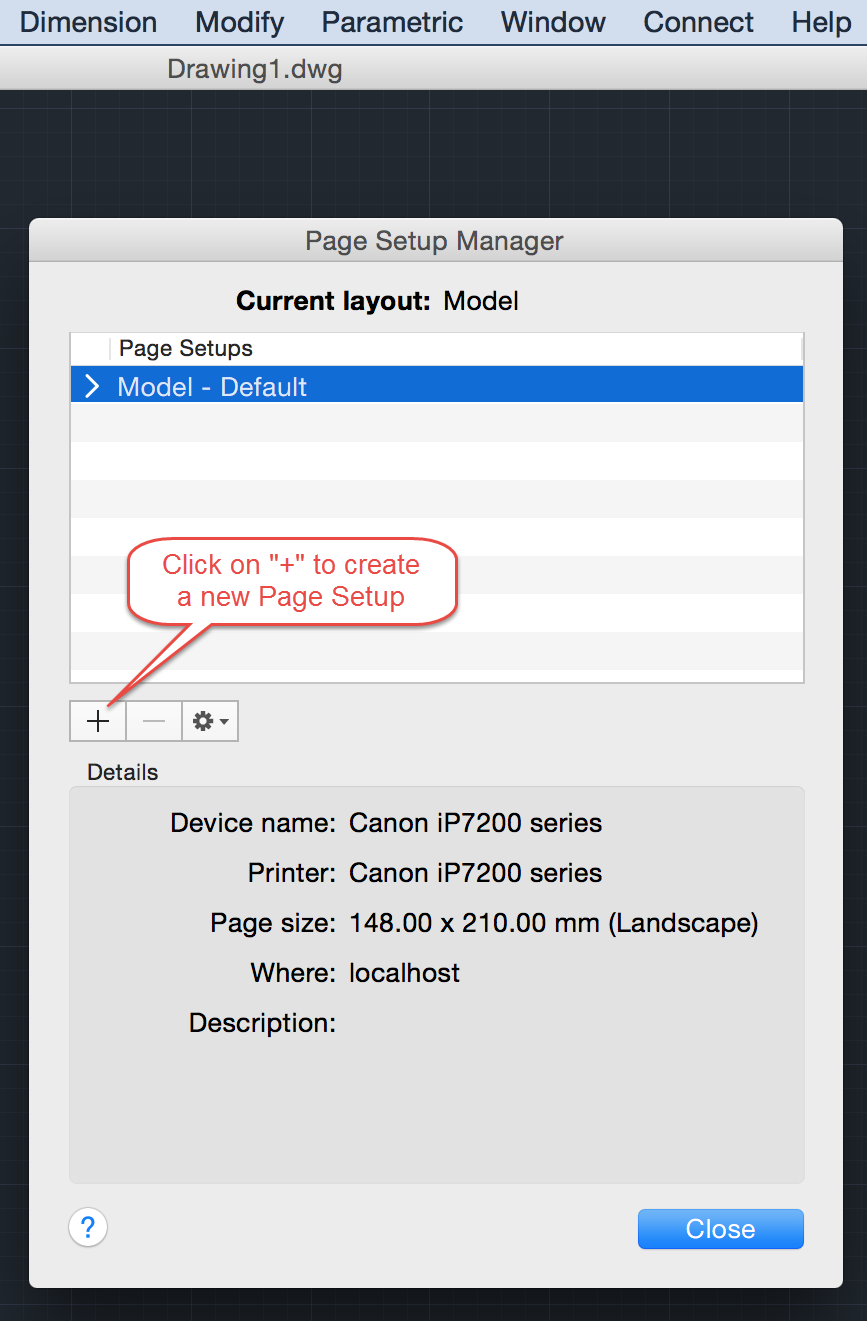Click the plus button to add a page setup

coord(98,721)
